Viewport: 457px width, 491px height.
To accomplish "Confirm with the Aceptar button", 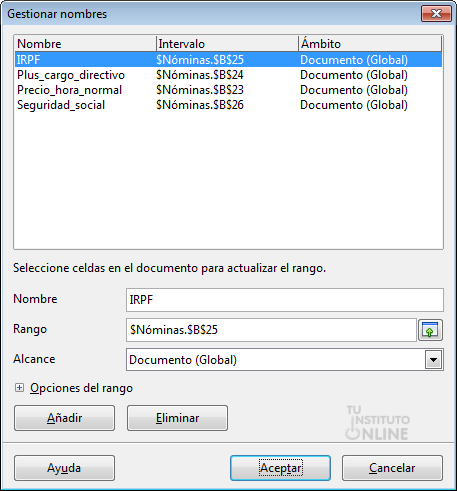I will pos(280,468).
